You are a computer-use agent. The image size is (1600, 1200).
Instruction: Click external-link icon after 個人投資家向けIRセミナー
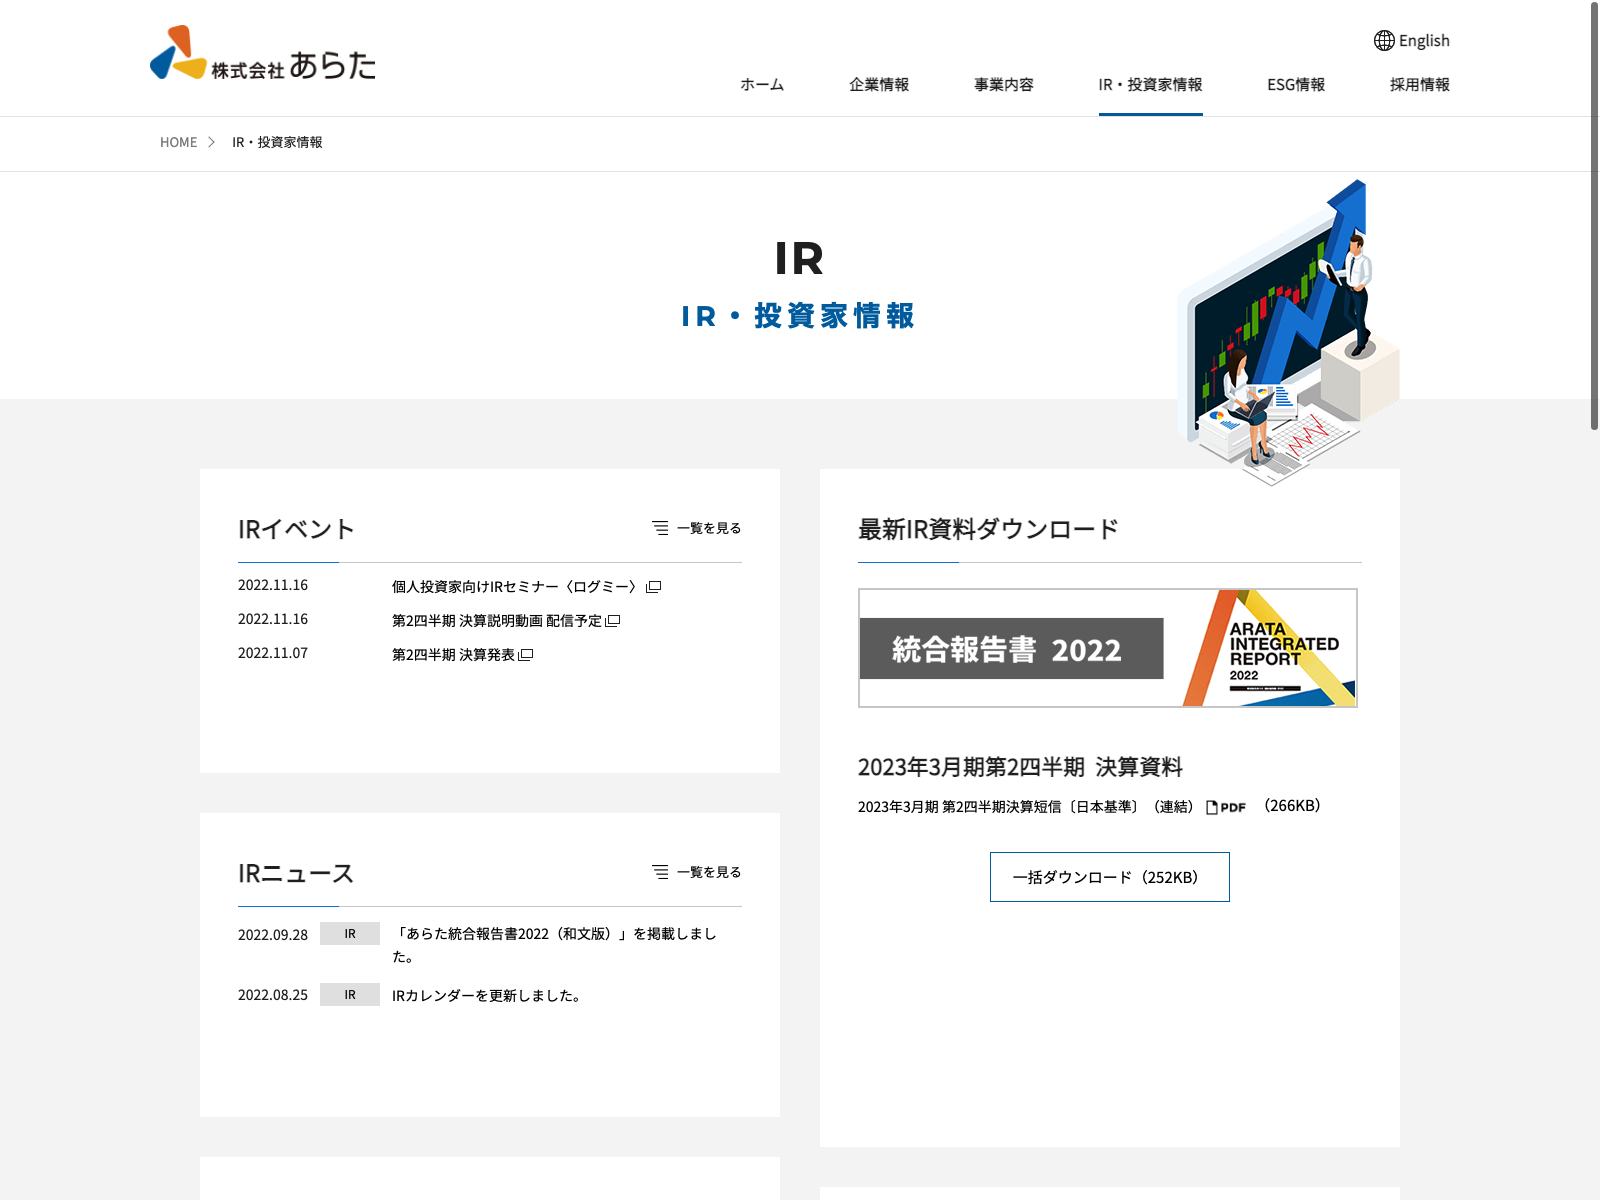point(654,587)
